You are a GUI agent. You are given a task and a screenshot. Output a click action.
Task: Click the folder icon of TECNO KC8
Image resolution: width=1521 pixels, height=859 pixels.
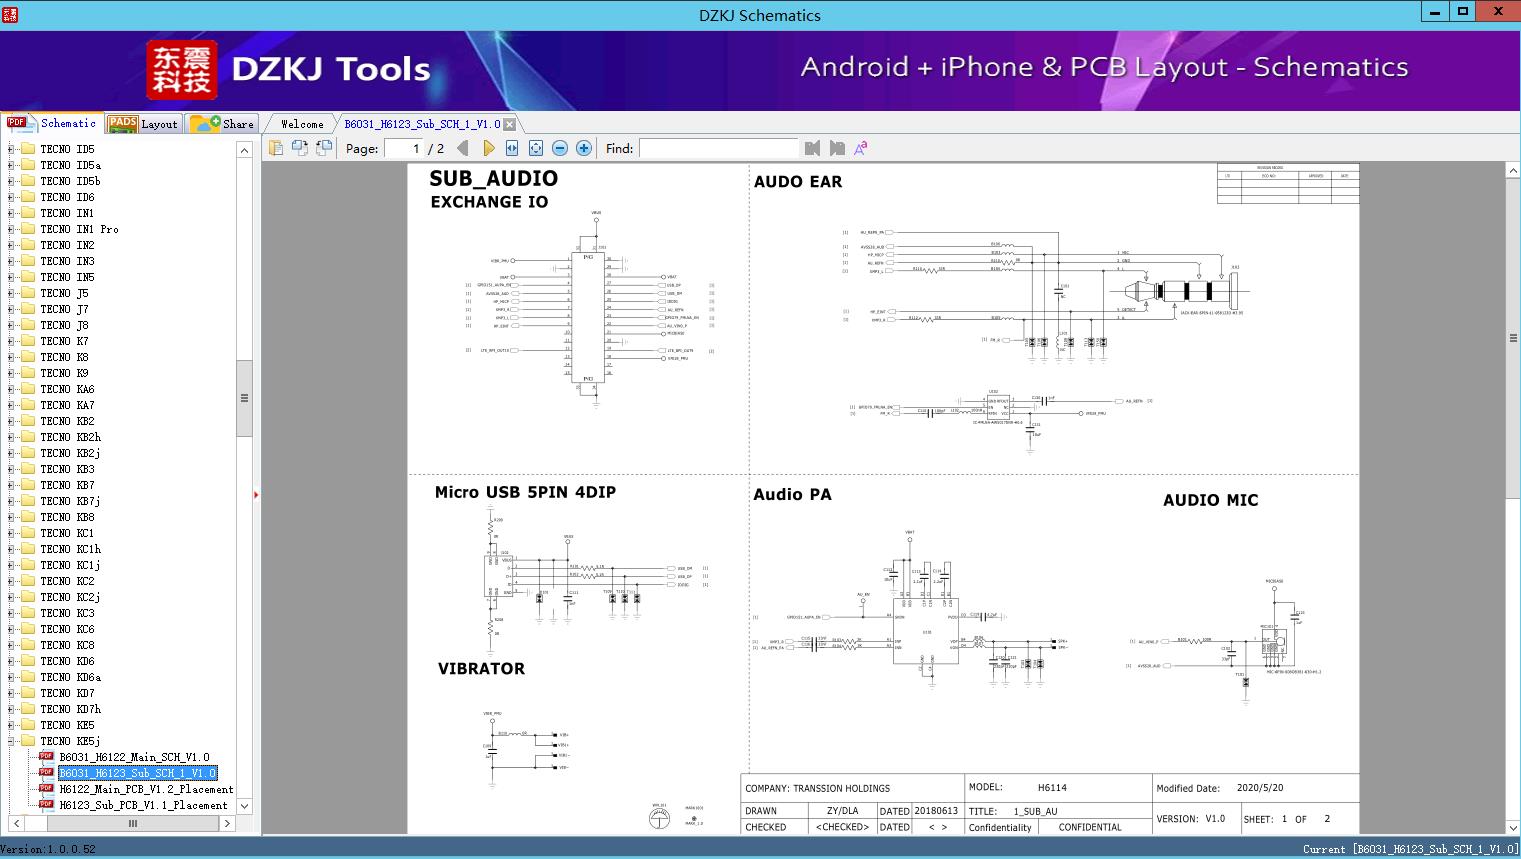pyautogui.click(x=27, y=645)
